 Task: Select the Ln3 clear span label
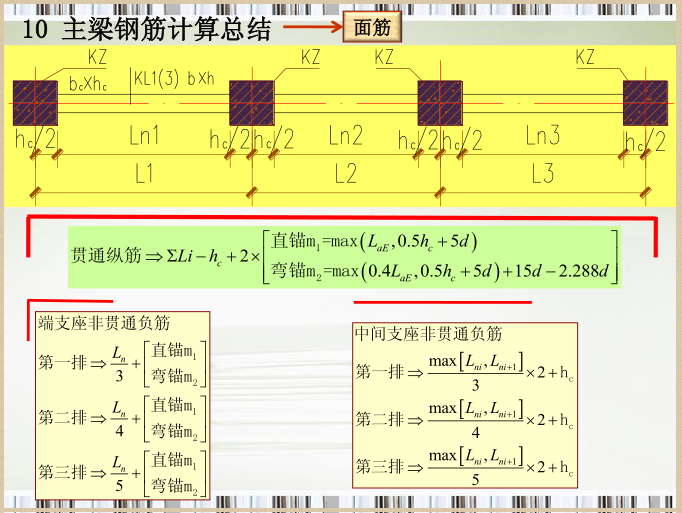[x=543, y=136]
